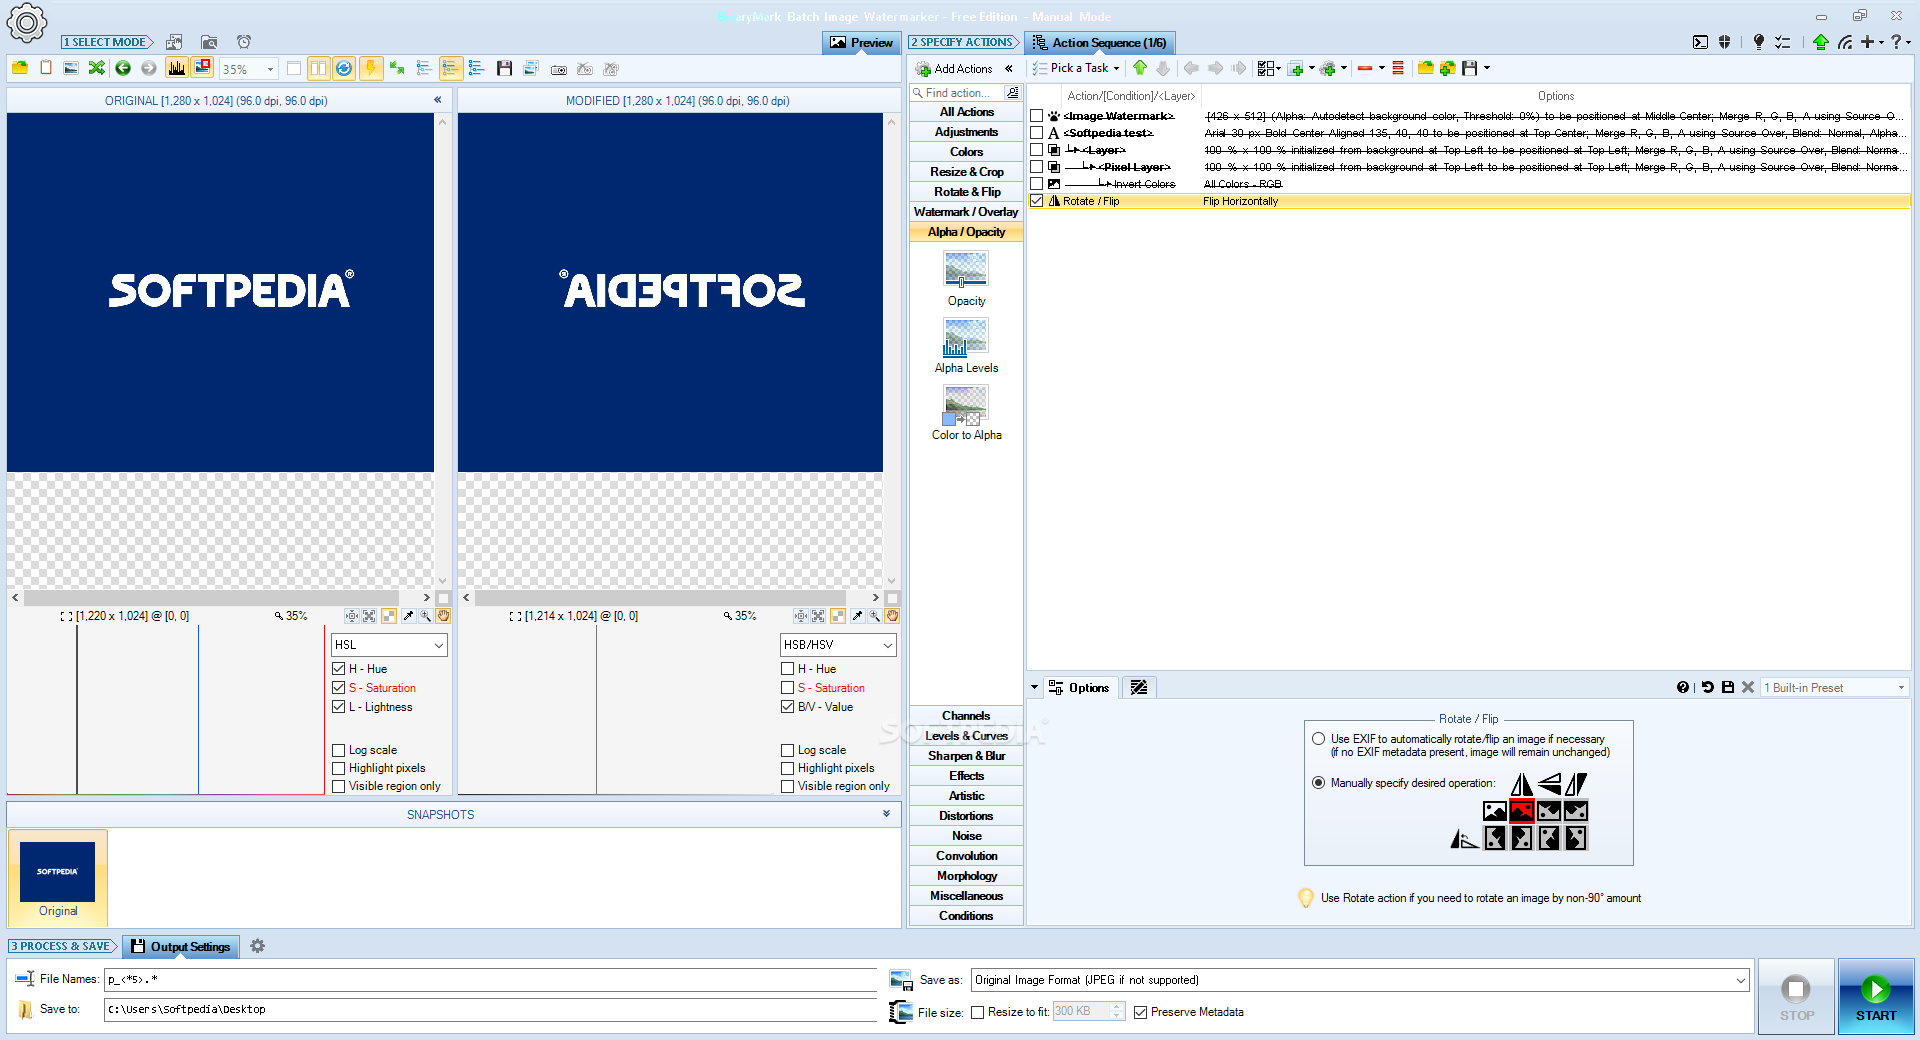
Task: Click the blue auto-refresh preview icon
Action: pos(344,68)
